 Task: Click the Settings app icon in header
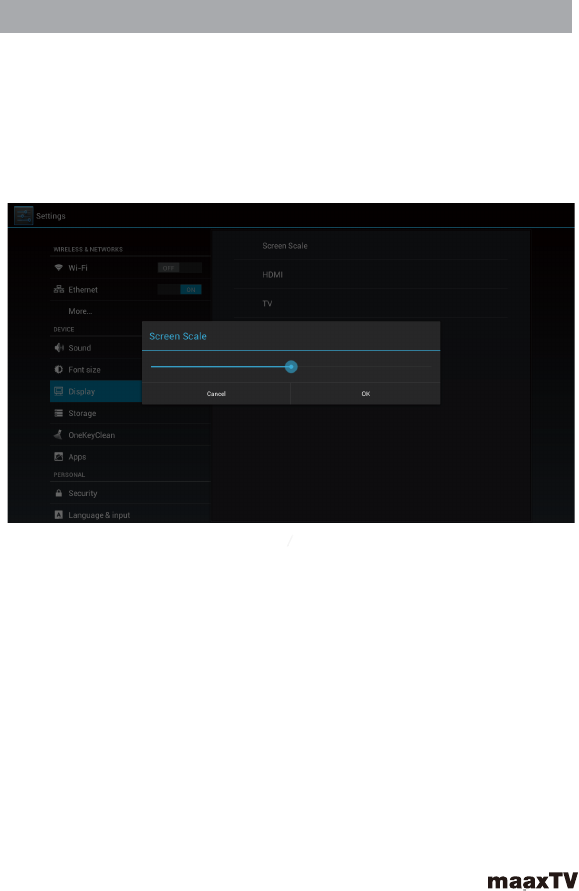pyautogui.click(x=23, y=216)
